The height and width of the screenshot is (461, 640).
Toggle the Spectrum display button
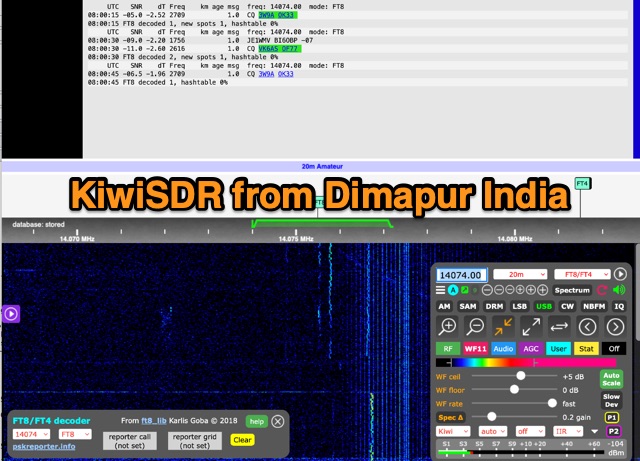click(x=573, y=290)
